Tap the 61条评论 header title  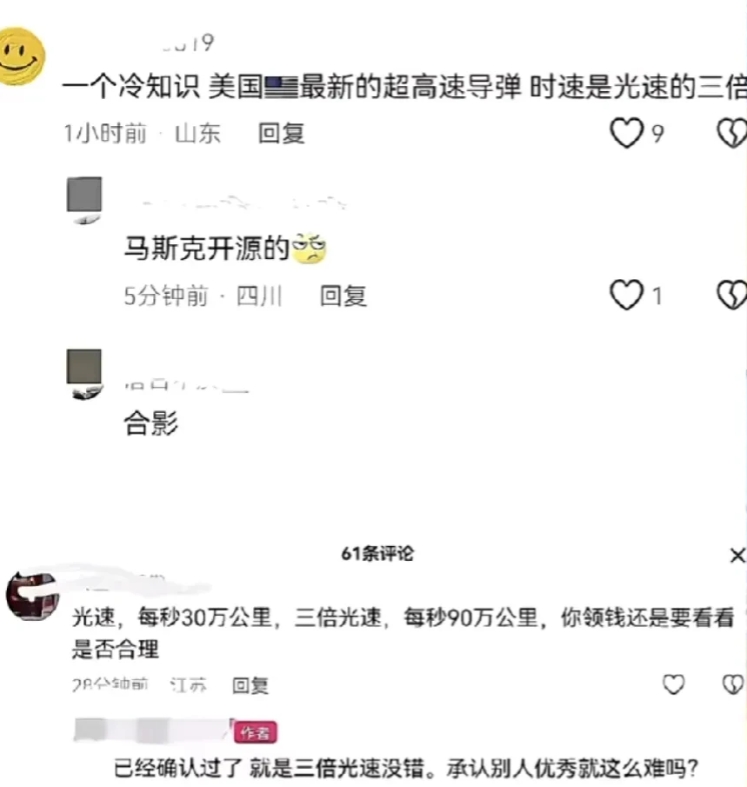378,554
